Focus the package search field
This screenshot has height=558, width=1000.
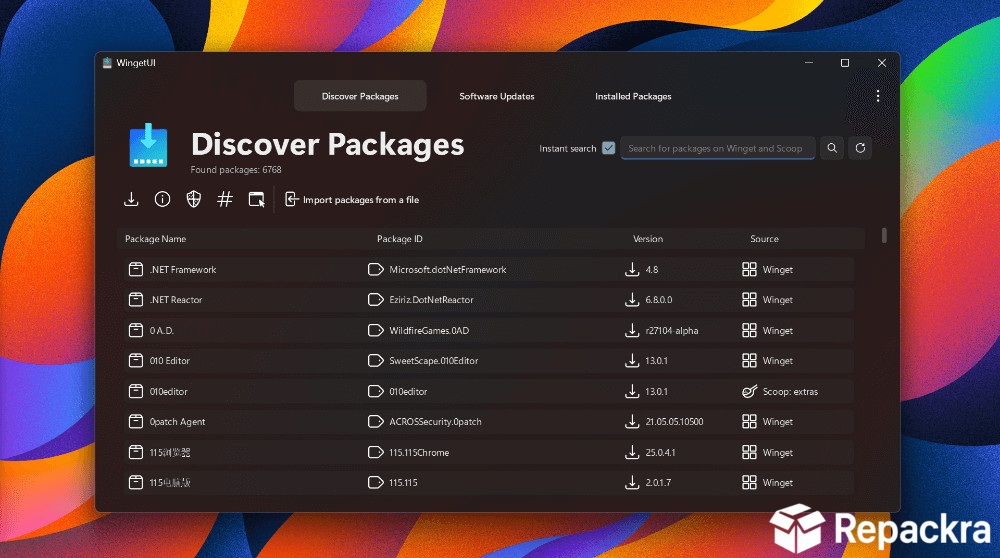click(x=717, y=148)
